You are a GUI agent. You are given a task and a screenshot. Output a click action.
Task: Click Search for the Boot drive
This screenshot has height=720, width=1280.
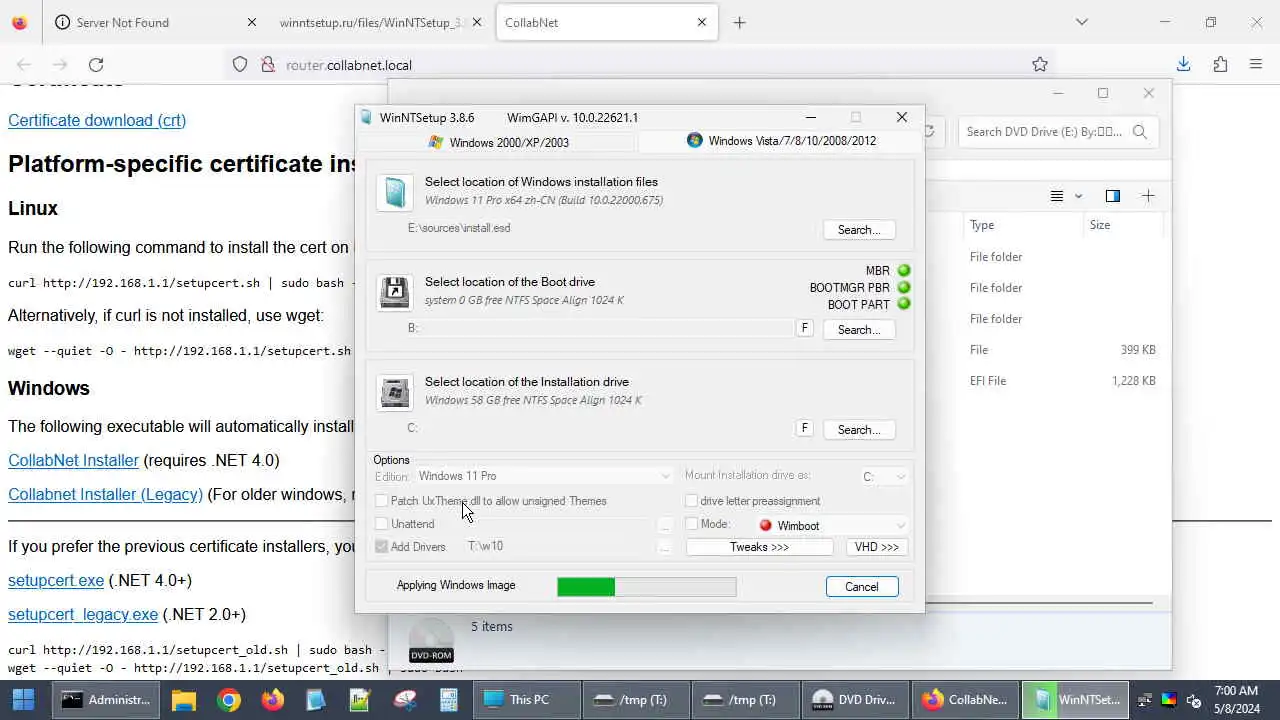click(x=859, y=330)
